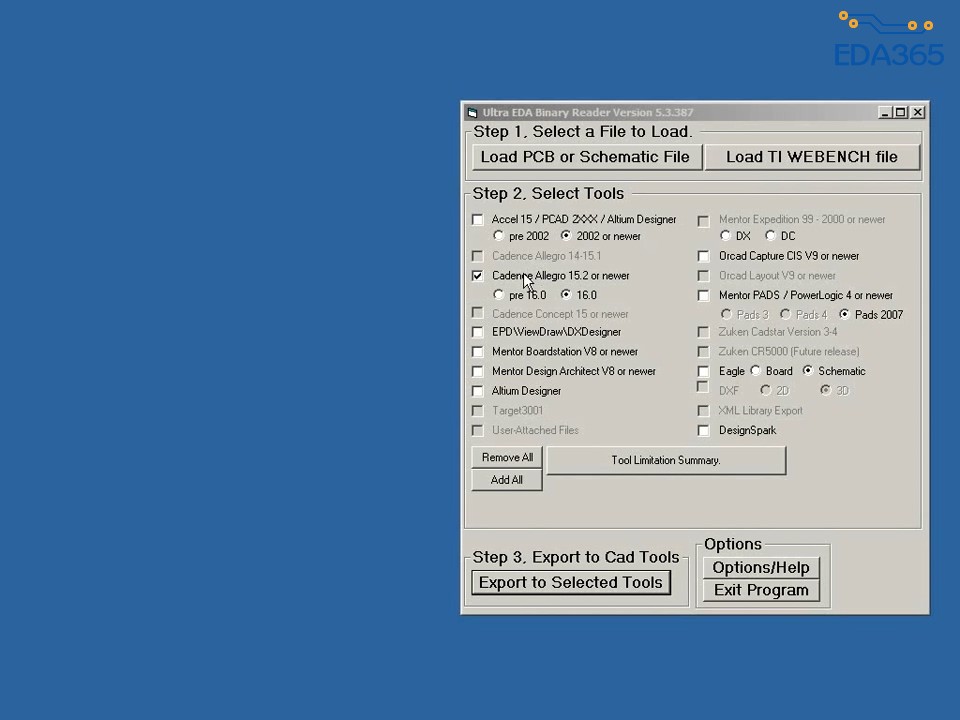960x720 pixels.
Task: Click the Zuken Cadstar Version 3-4 checkbox
Action: click(703, 332)
